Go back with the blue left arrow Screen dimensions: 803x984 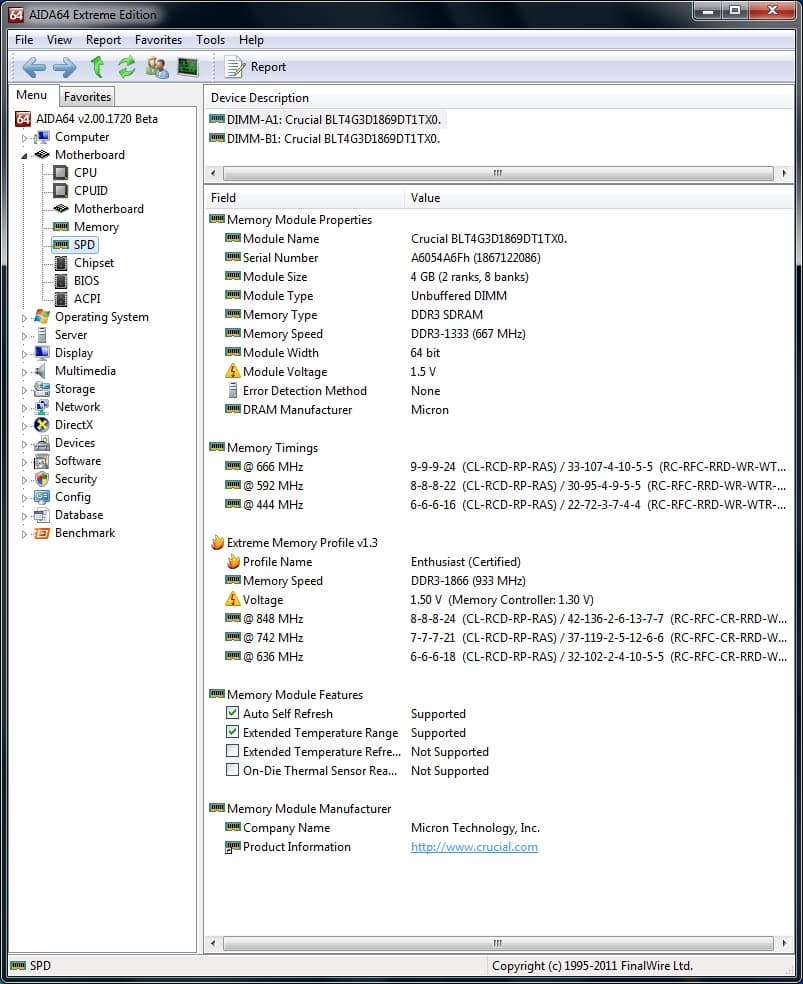coord(34,67)
